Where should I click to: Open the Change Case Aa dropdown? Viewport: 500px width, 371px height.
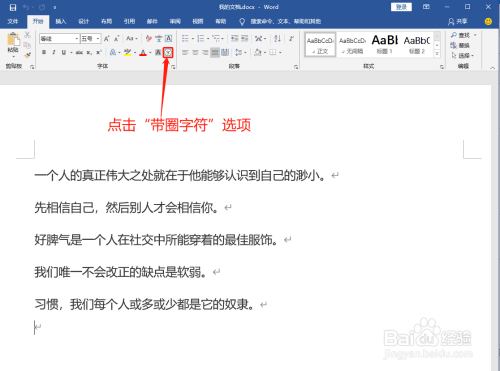tap(132, 39)
